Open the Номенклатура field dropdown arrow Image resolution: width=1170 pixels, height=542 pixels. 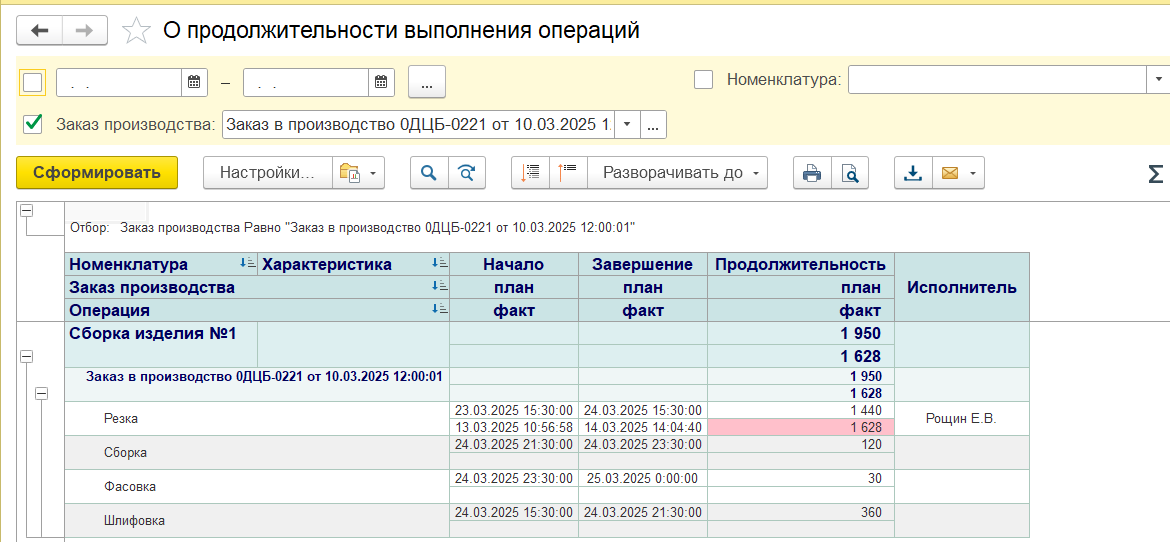[1159, 79]
